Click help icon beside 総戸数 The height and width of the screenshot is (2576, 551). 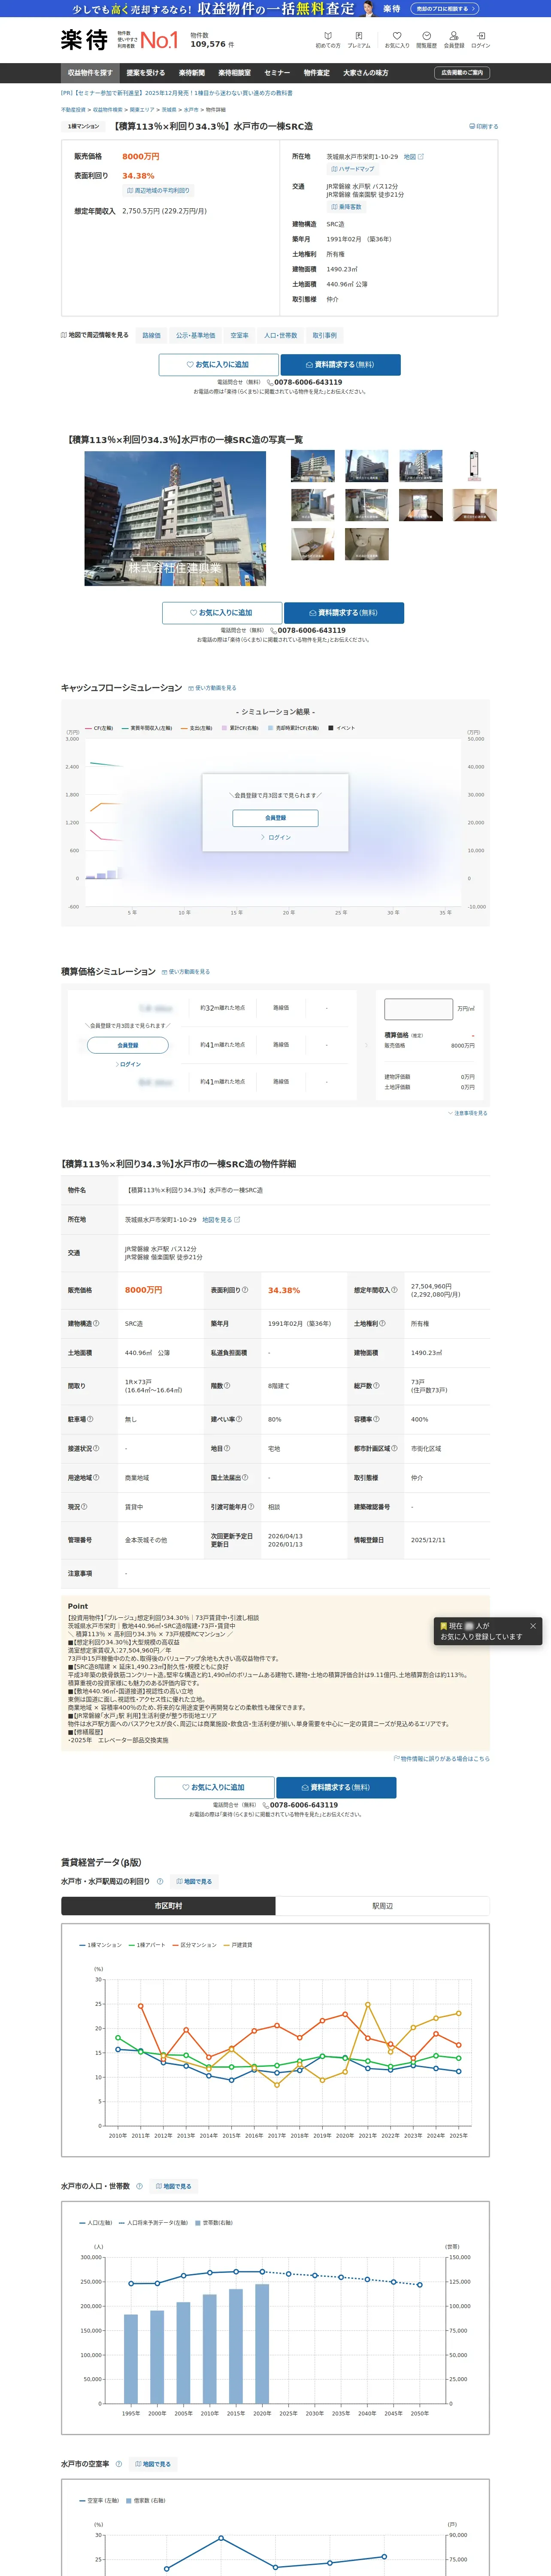(376, 1386)
